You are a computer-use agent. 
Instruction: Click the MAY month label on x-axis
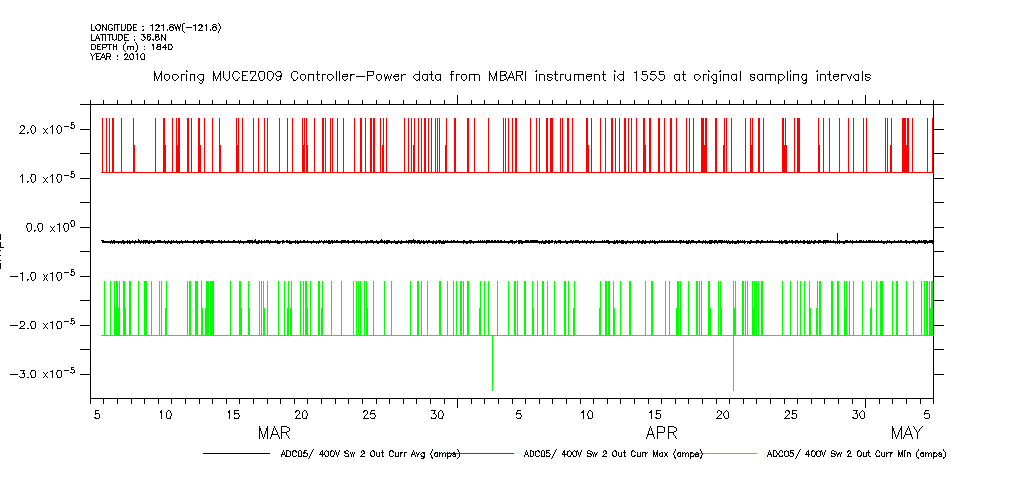tap(906, 433)
